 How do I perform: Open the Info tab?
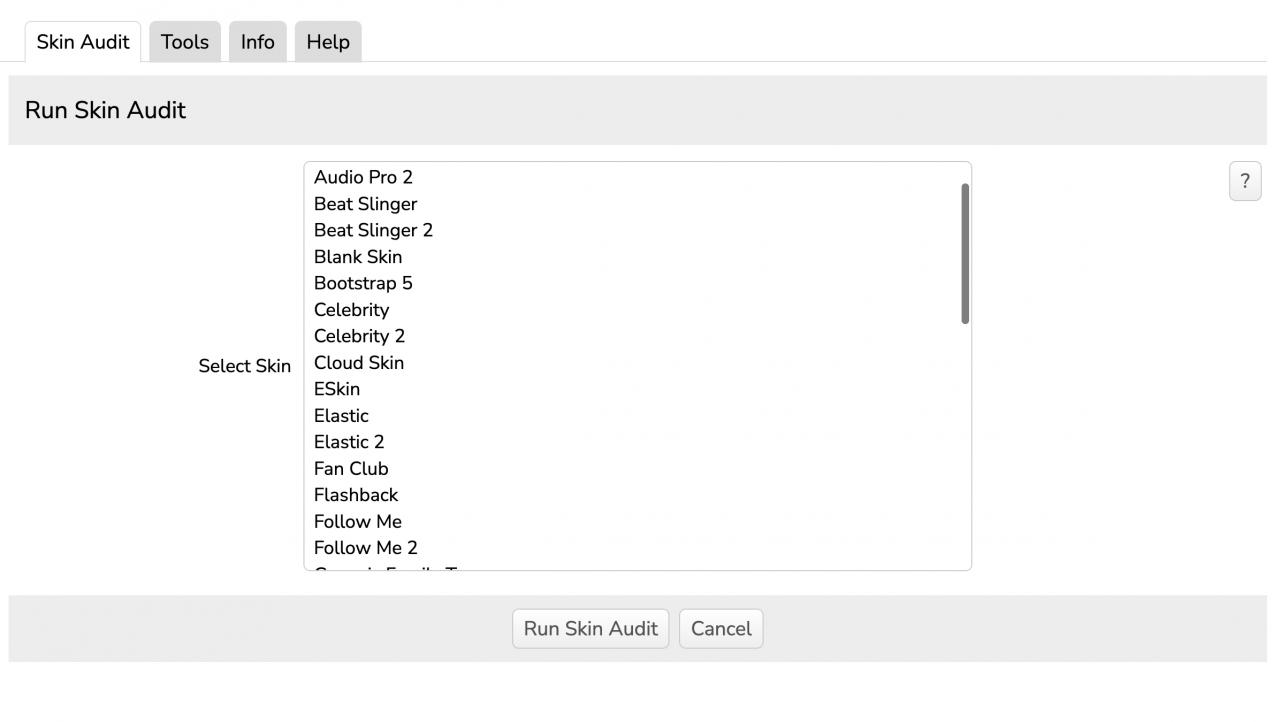257,42
